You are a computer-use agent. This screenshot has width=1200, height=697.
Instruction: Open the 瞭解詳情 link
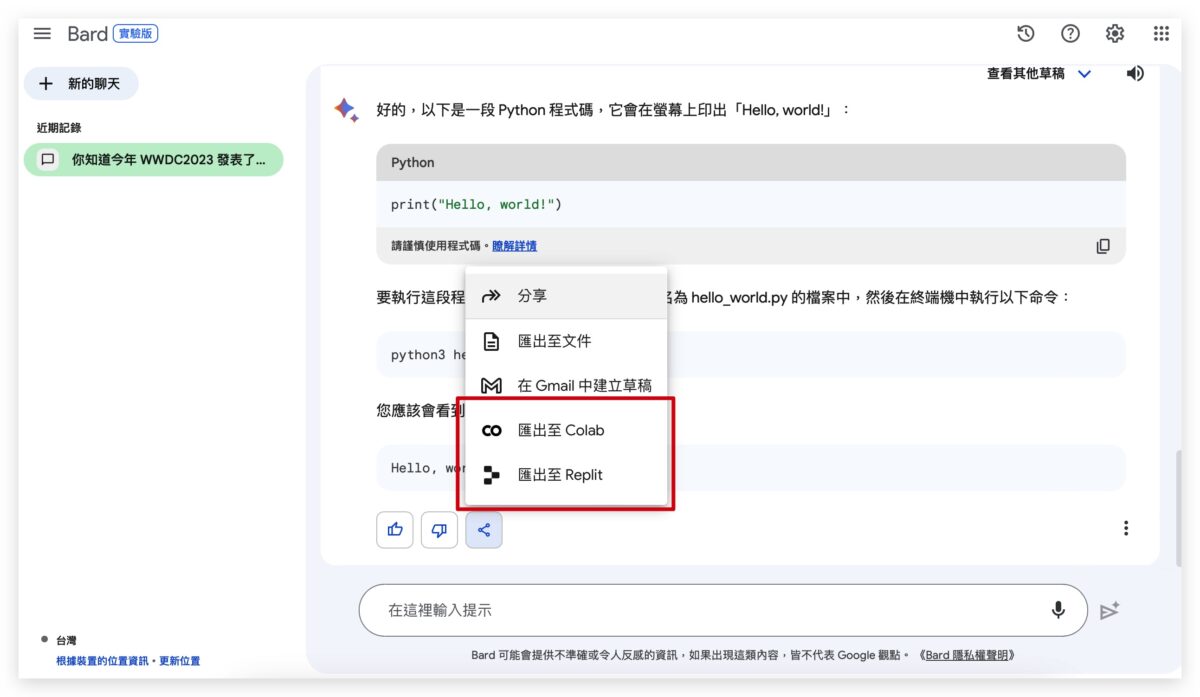(514, 246)
